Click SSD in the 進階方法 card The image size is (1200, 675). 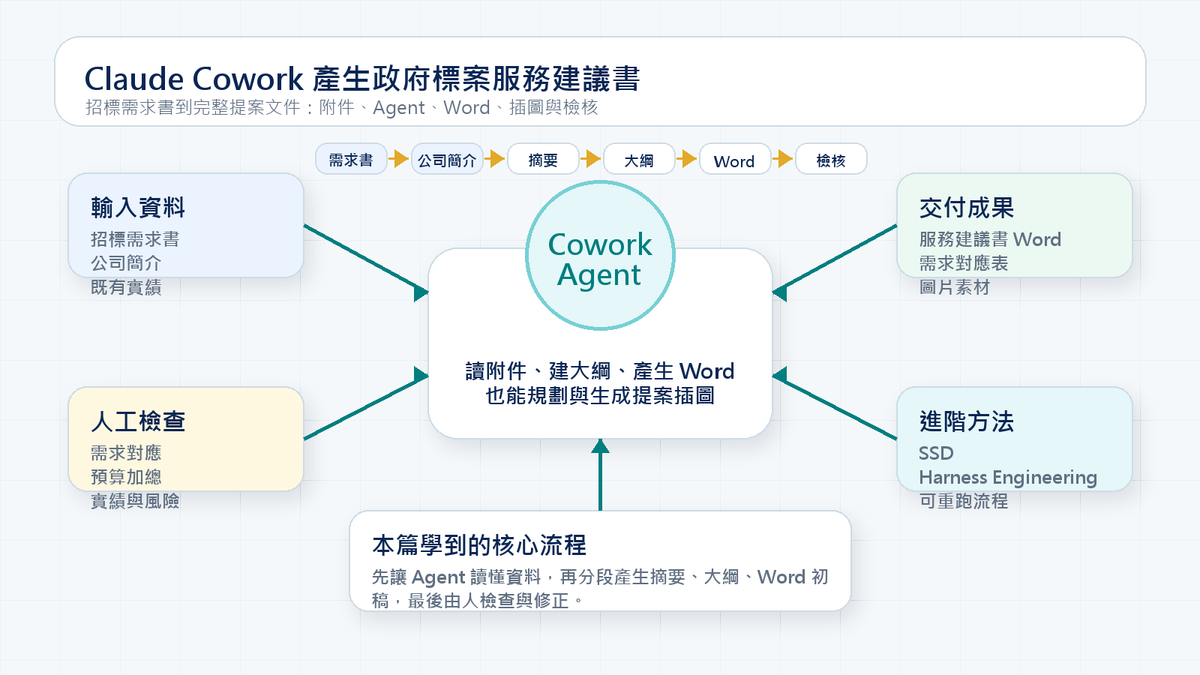click(x=936, y=454)
